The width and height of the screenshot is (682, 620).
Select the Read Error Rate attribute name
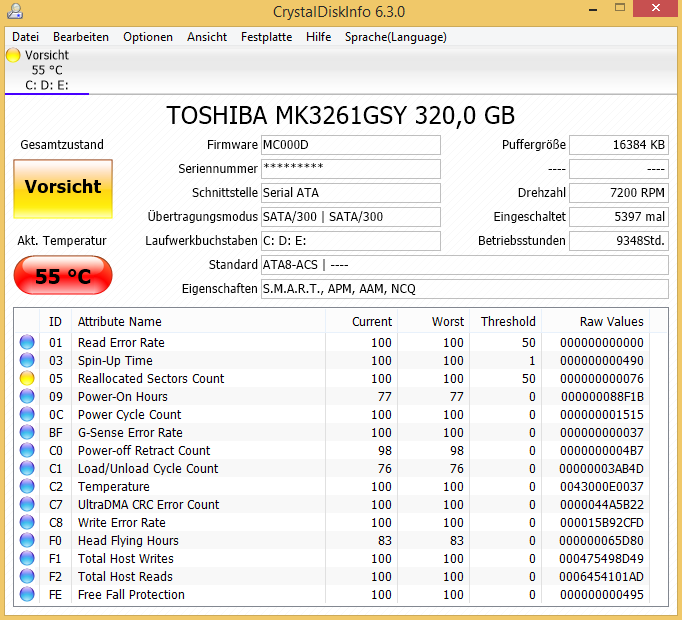click(x=121, y=342)
